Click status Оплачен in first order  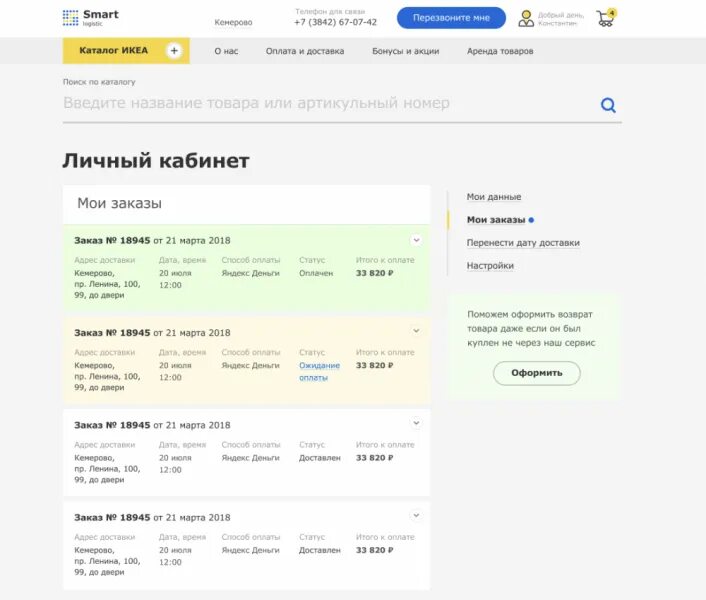click(x=316, y=273)
